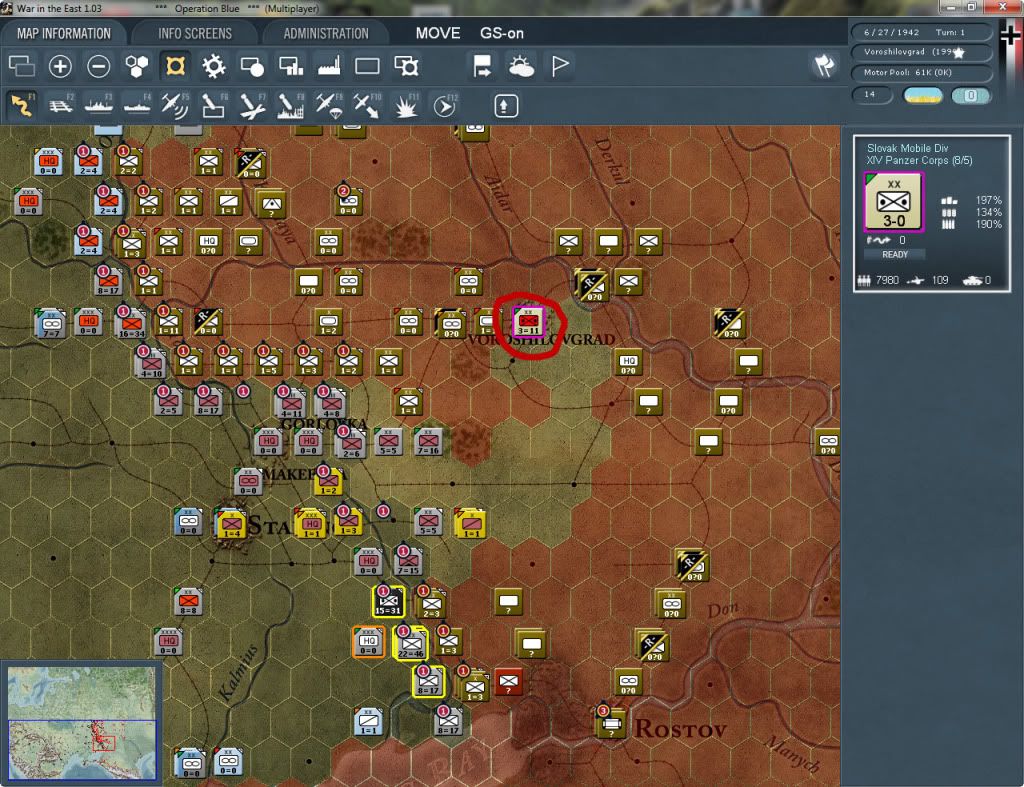Toggle the highlighted yellow map overlay icon
The image size is (1024, 787).
tap(175, 66)
